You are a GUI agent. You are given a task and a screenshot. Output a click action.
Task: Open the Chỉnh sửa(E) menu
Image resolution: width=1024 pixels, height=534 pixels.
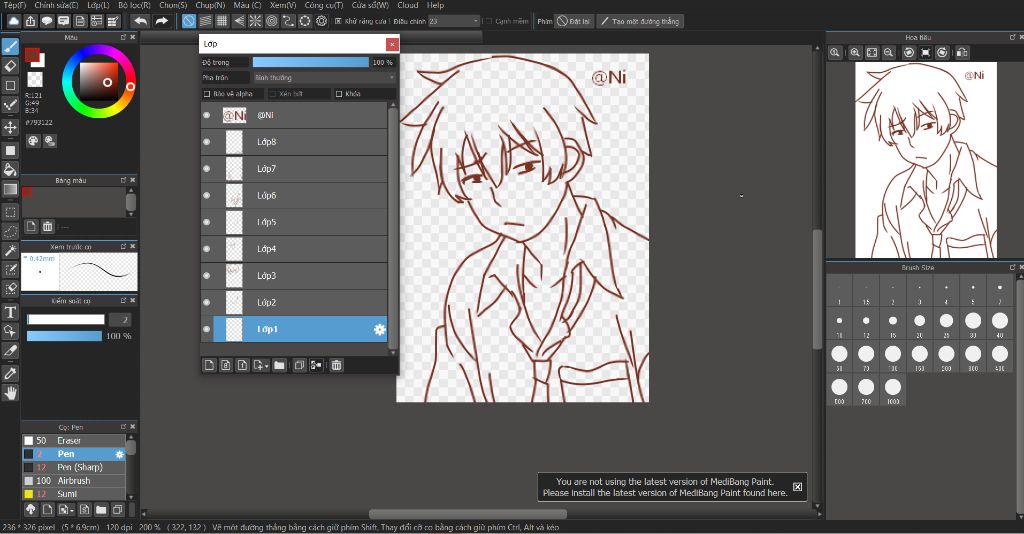pyautogui.click(x=56, y=5)
